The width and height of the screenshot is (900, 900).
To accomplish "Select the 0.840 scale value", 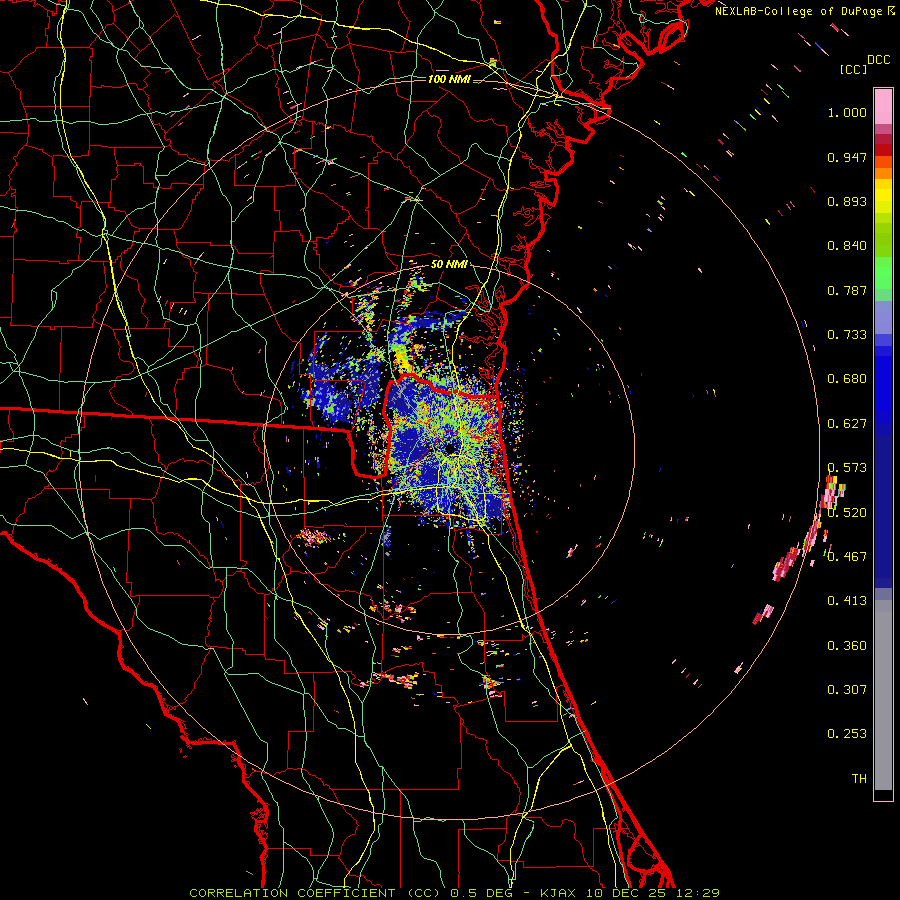I will [847, 246].
